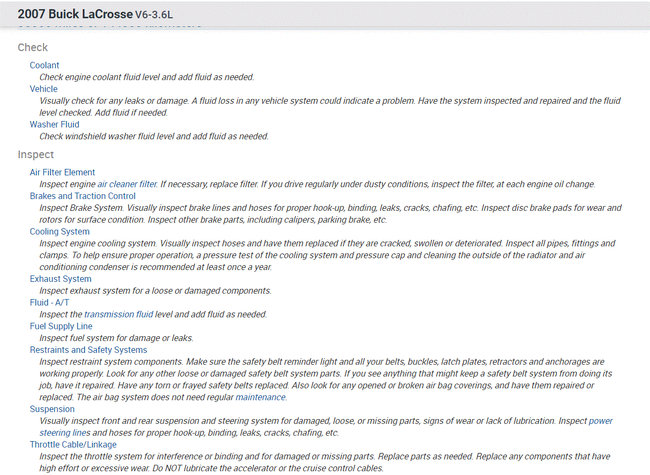Open the Washer Fluid link
This screenshot has height=475, width=650.
(x=55, y=125)
